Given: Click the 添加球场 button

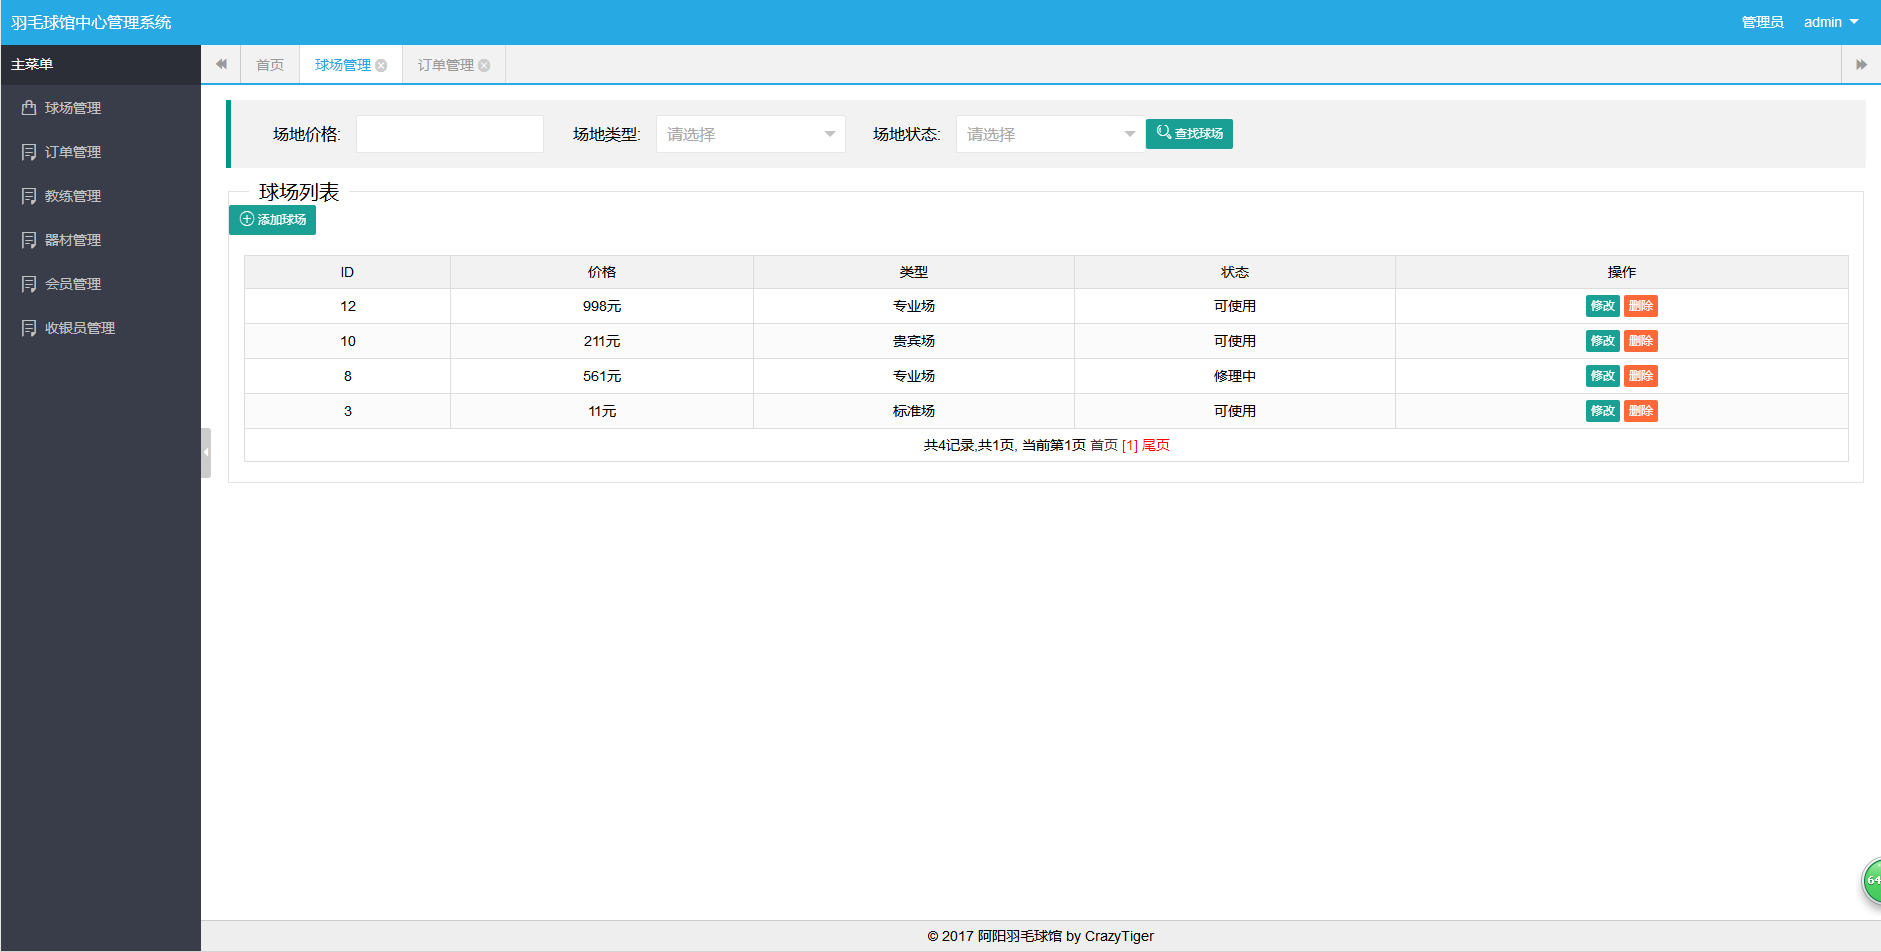Looking at the screenshot, I should (272, 220).
